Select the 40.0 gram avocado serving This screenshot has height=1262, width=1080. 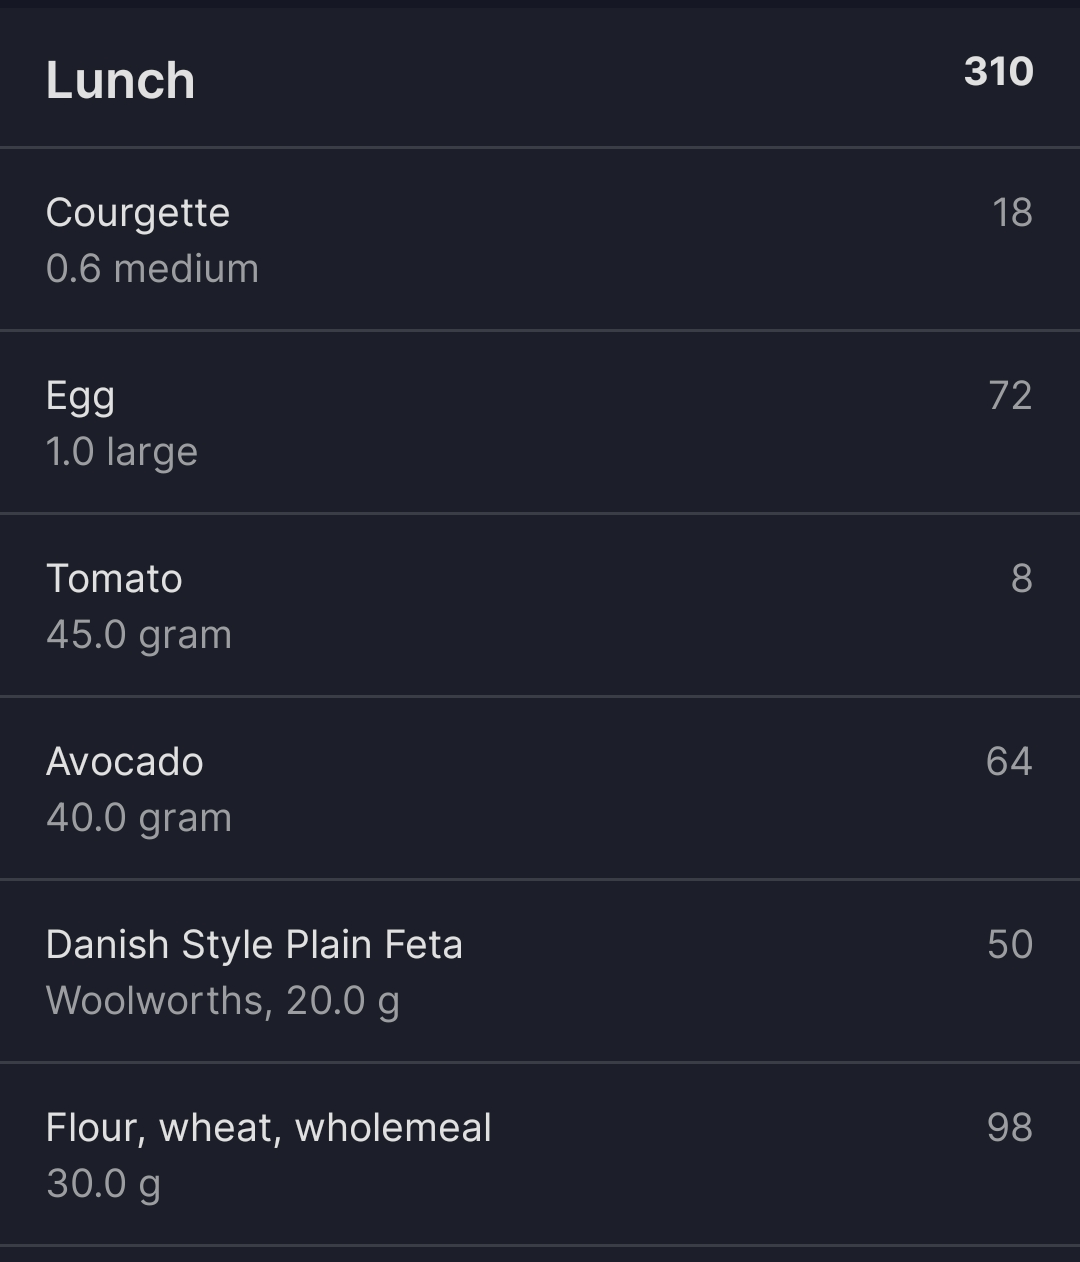139,818
